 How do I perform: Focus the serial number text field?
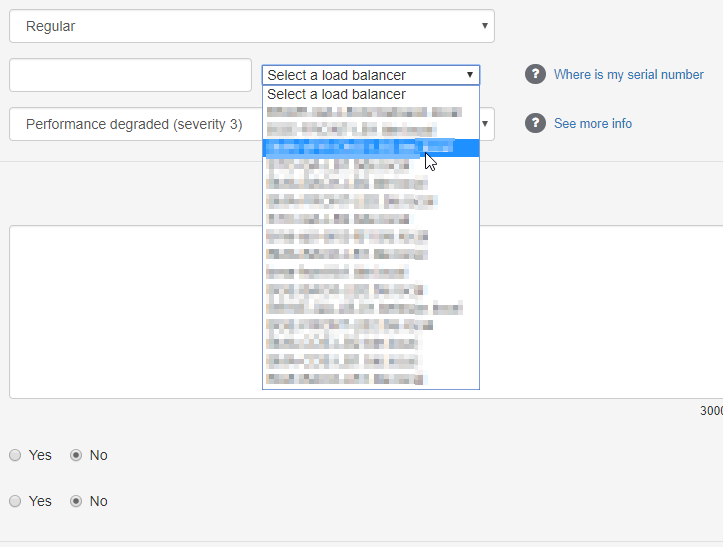click(x=130, y=75)
